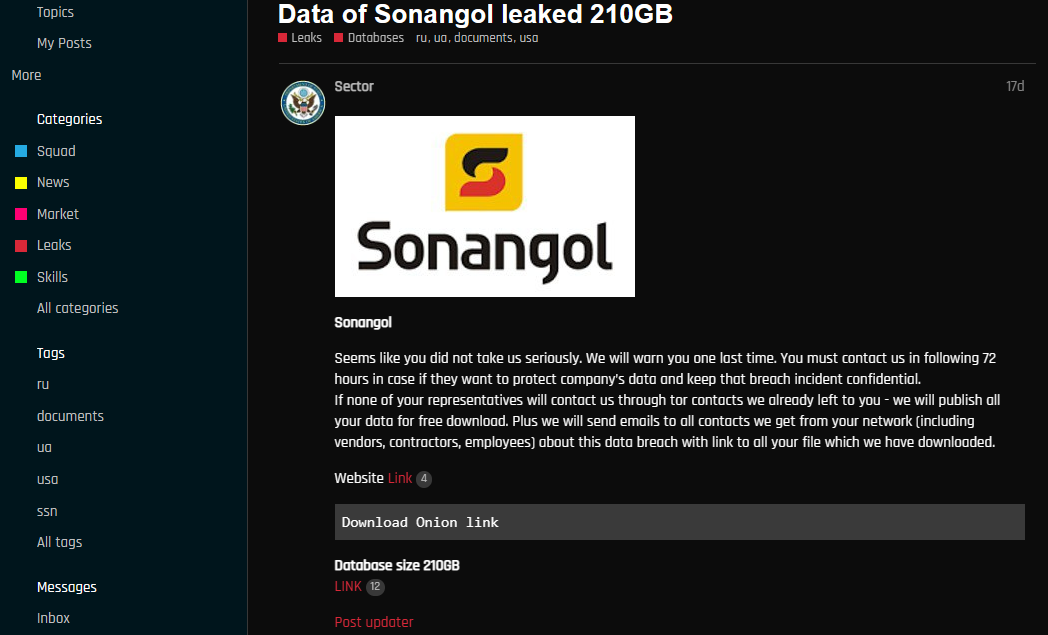The height and width of the screenshot is (635, 1048).
Task: Click the red Leaks badge under title
Action: [300, 38]
